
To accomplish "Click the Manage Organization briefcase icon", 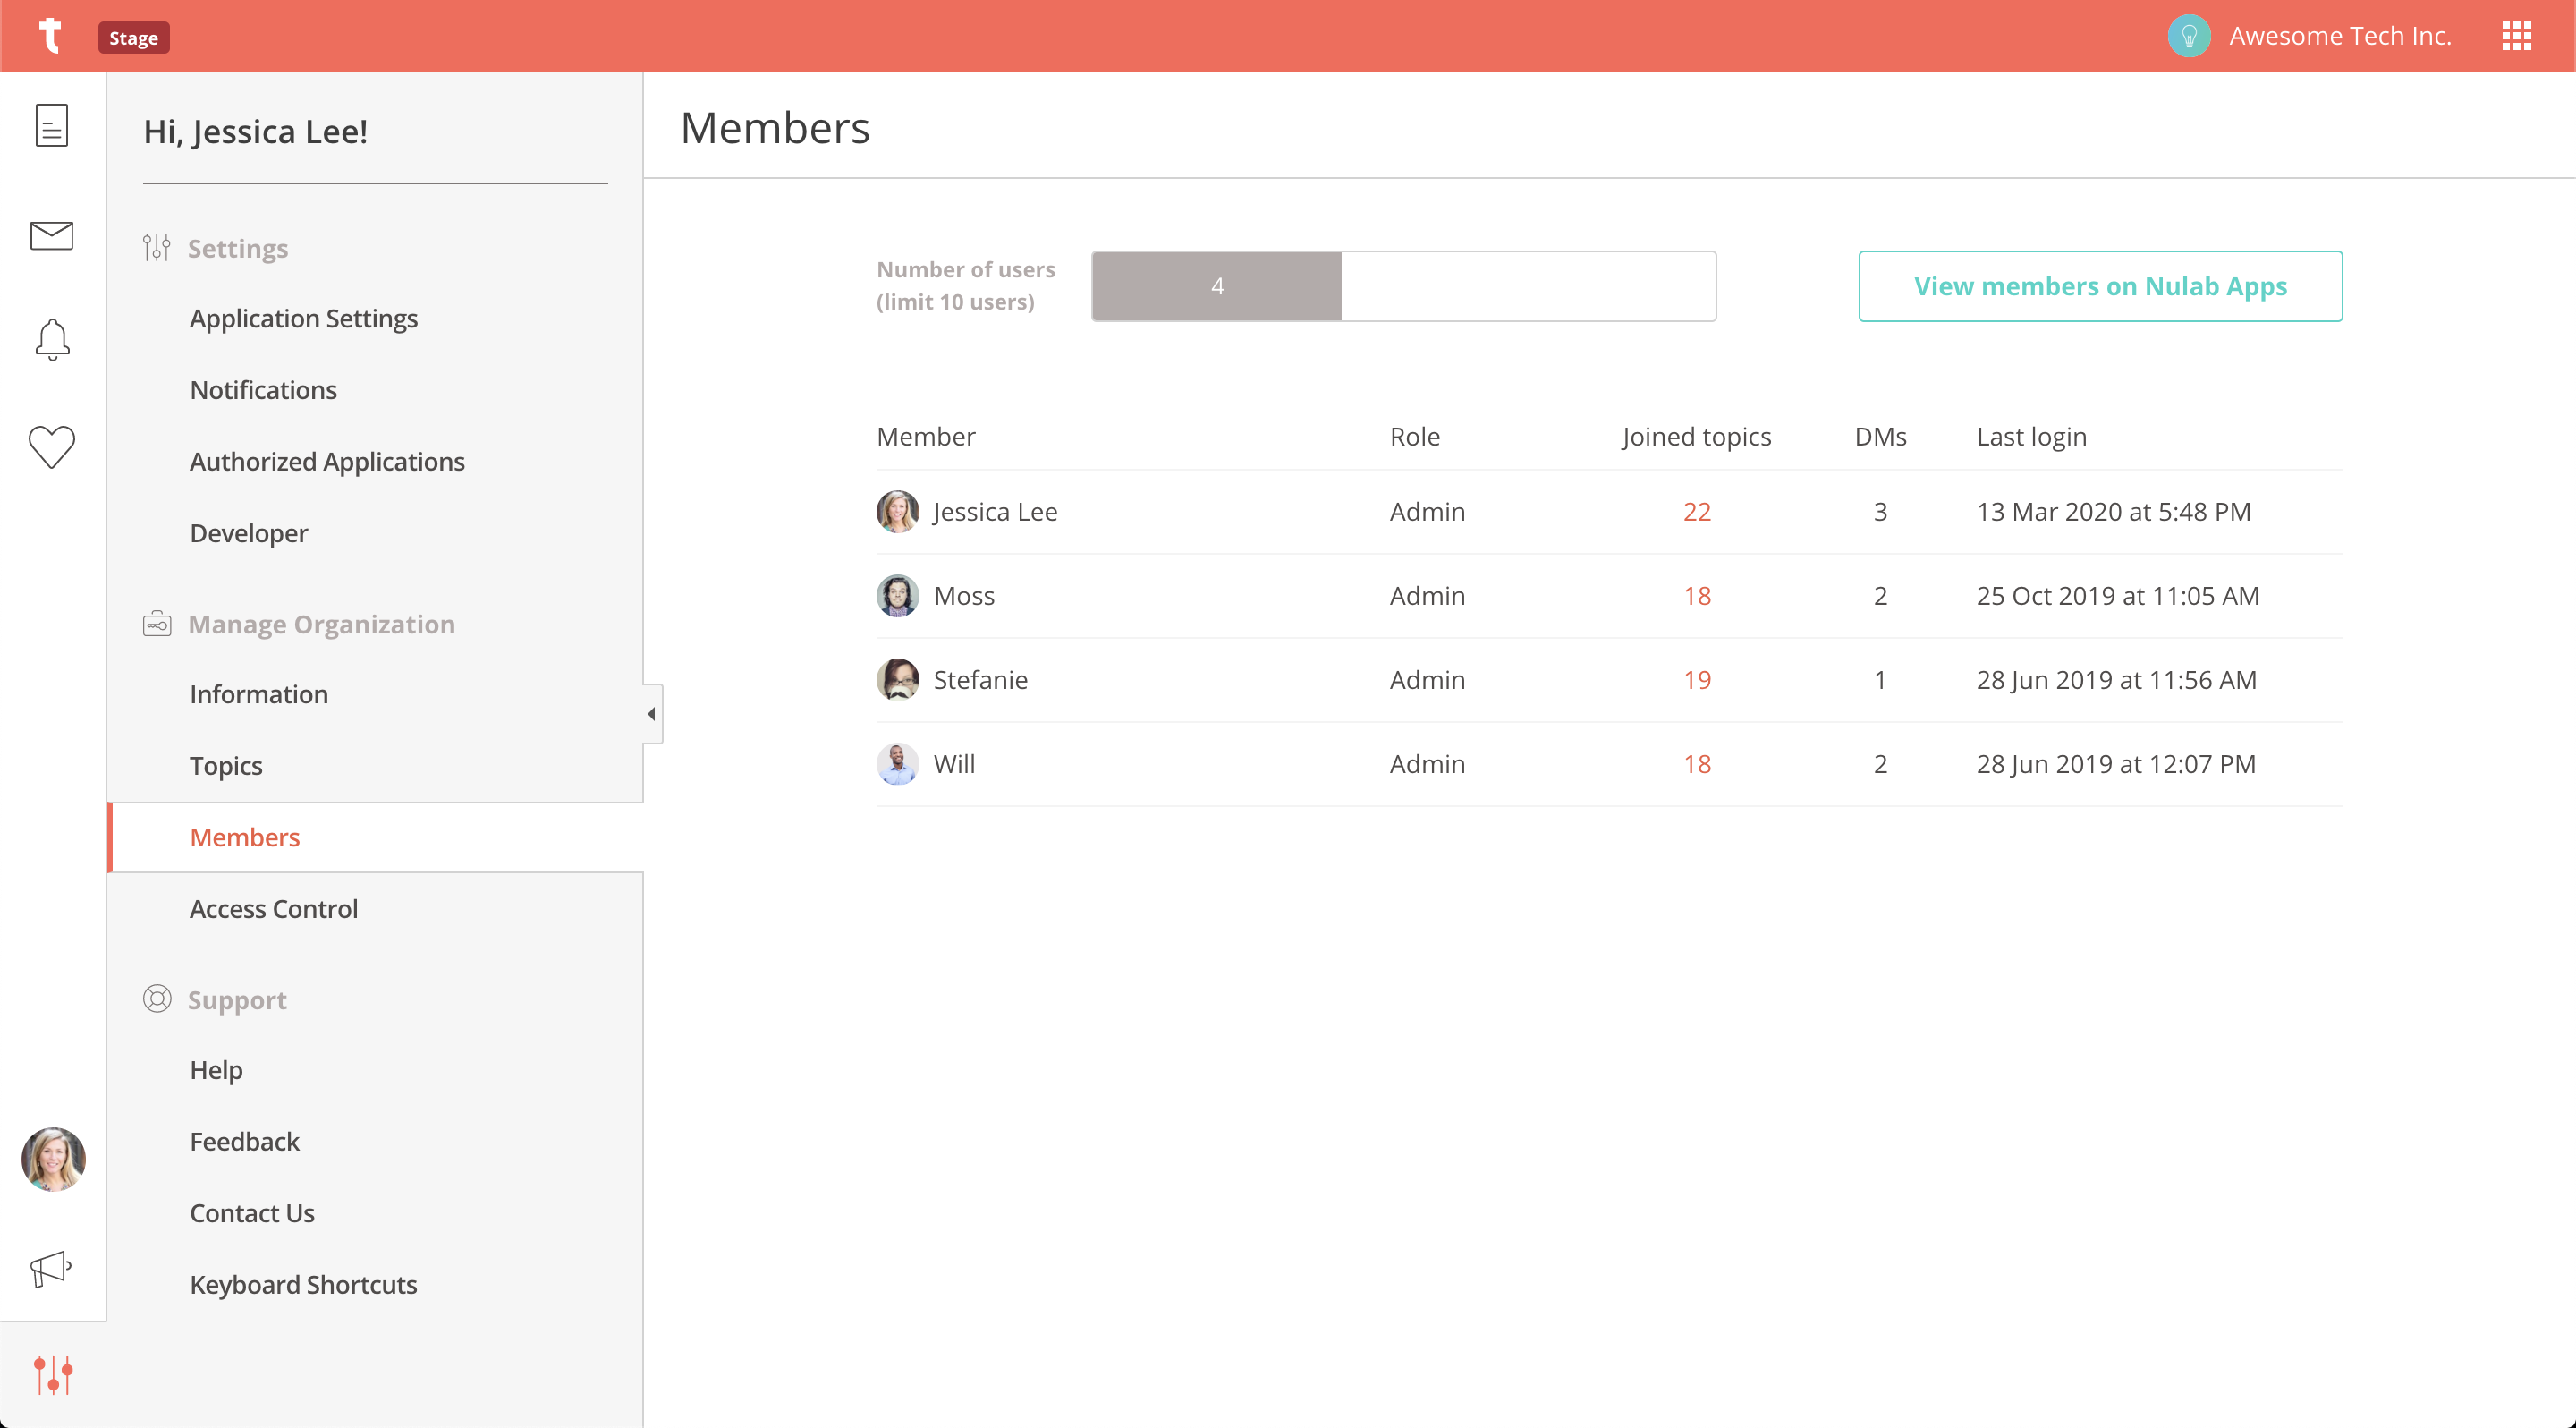I will [157, 624].
